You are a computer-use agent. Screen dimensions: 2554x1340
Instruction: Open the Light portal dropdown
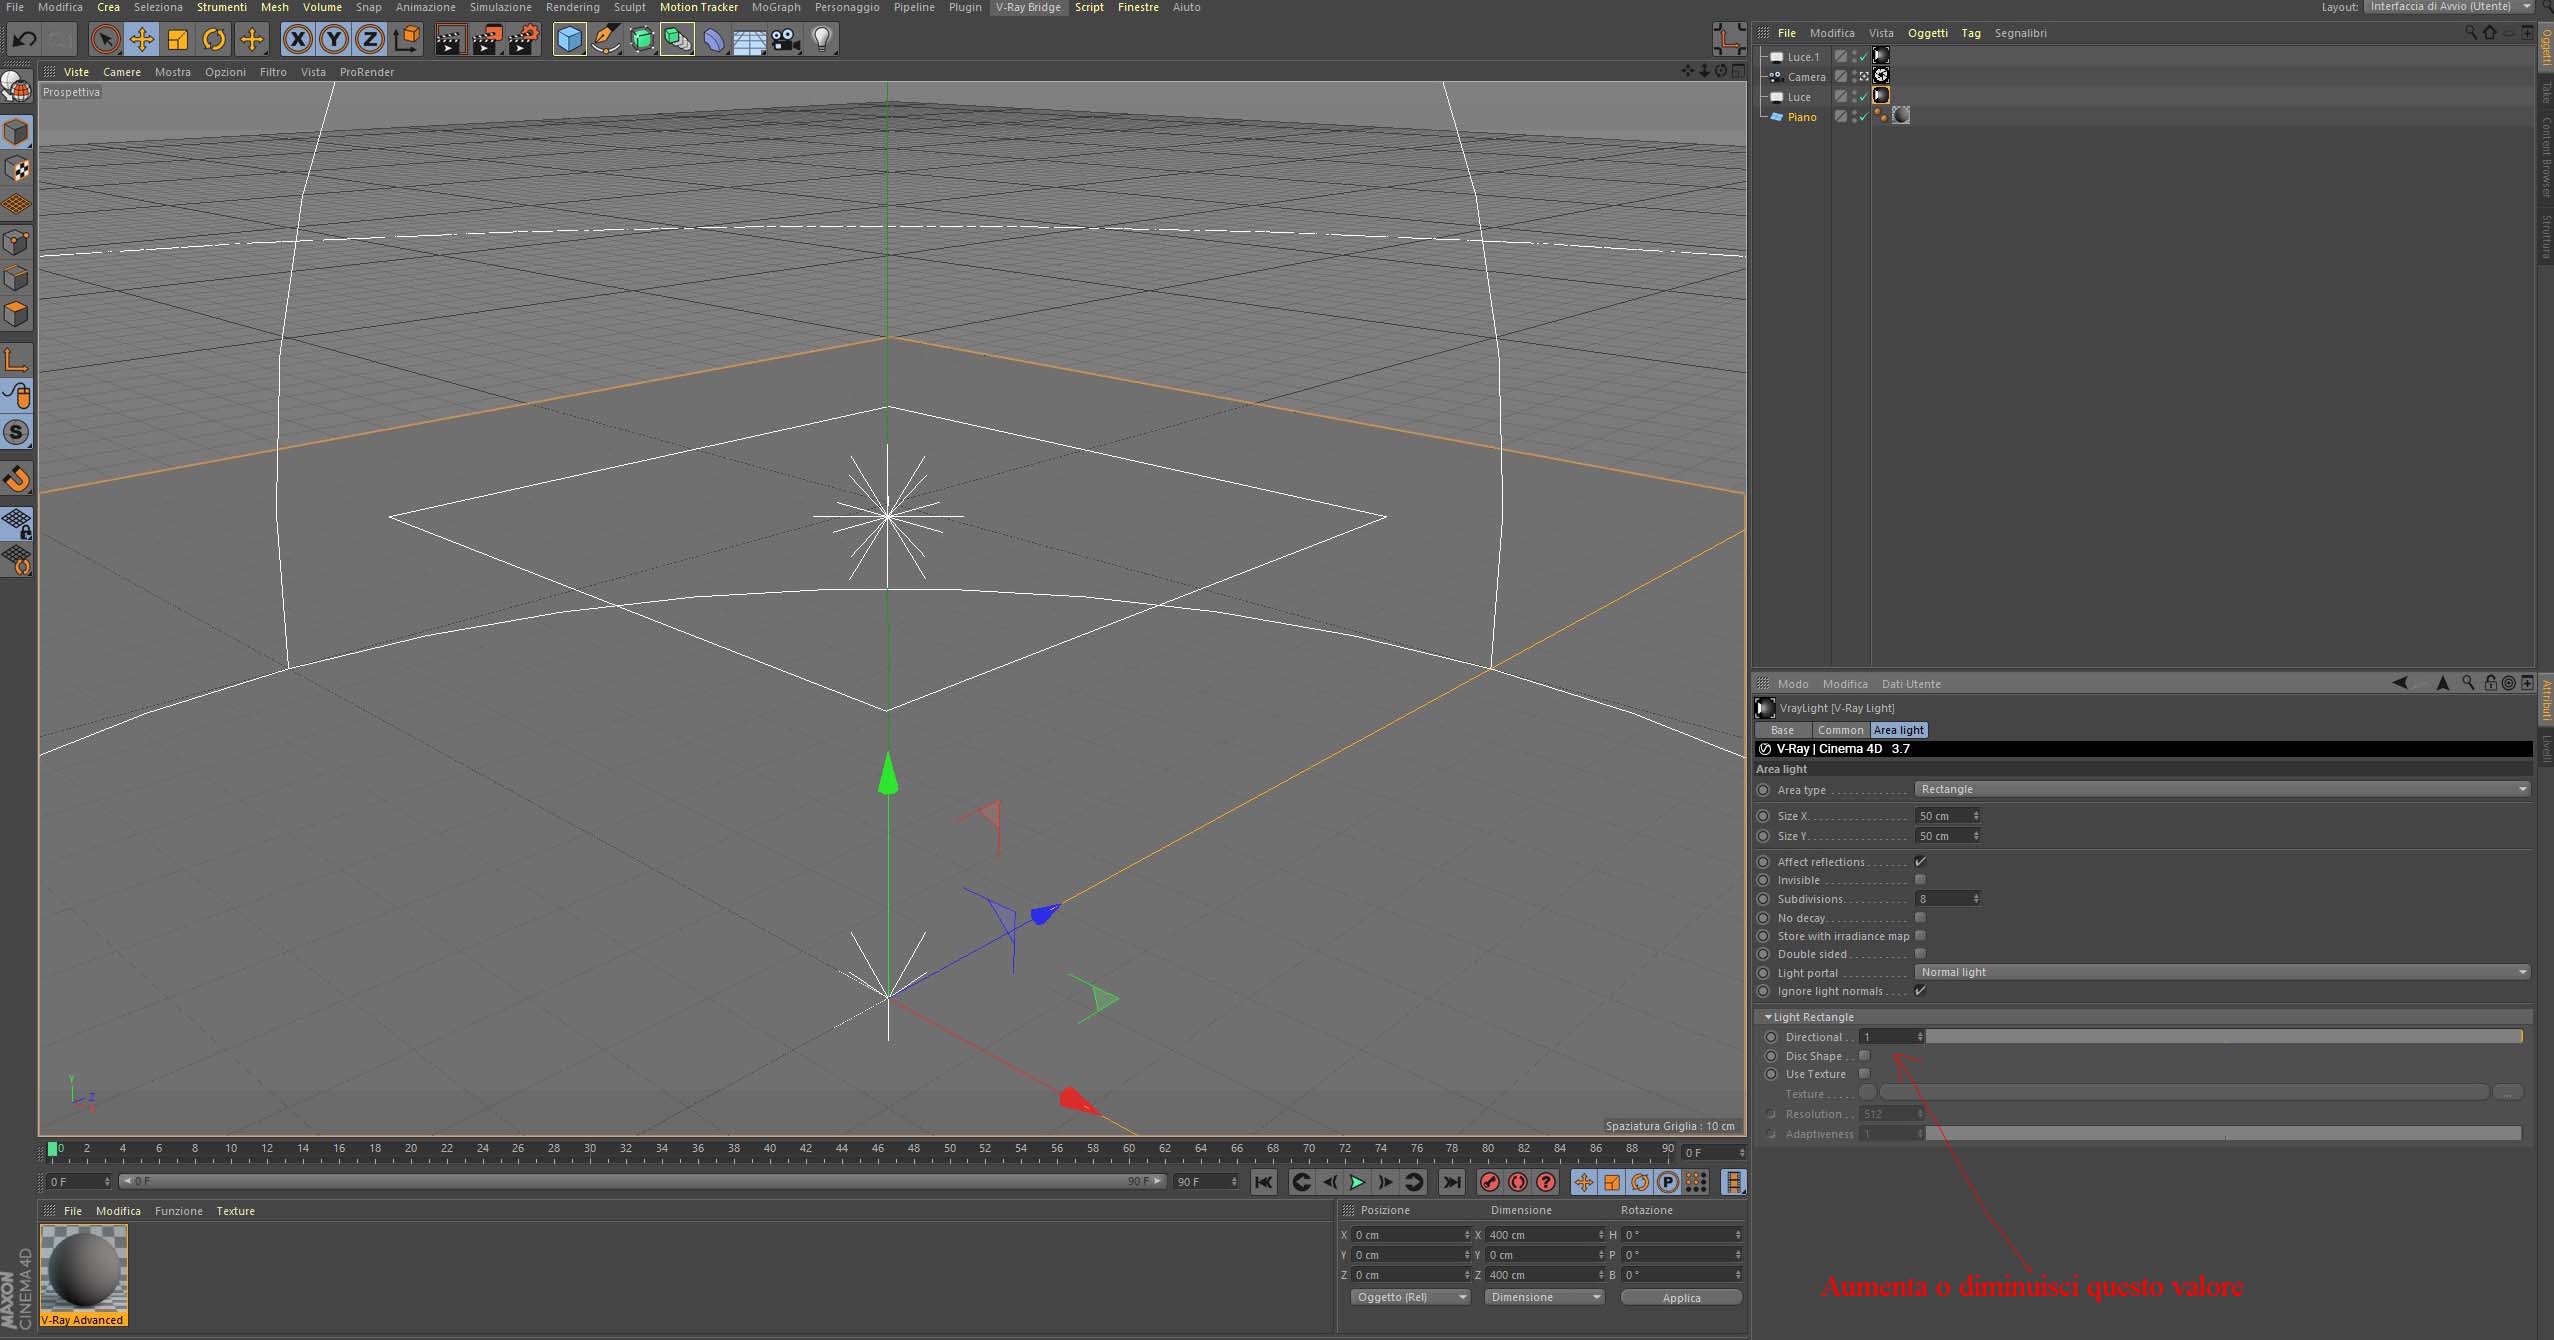pos(2222,972)
